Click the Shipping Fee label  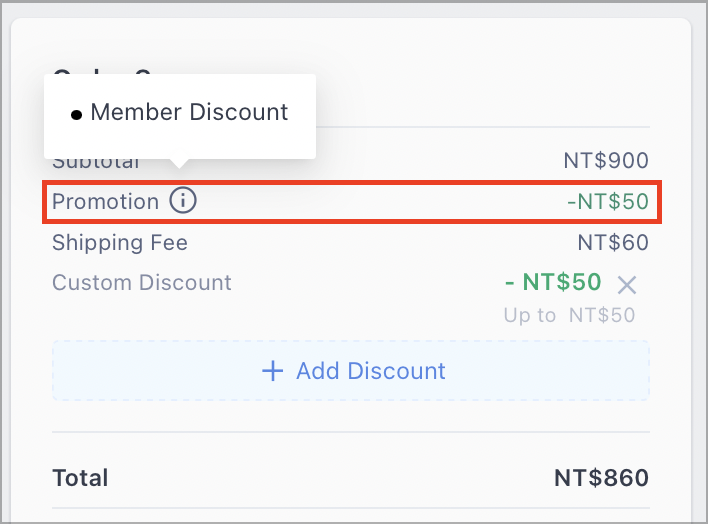point(120,243)
